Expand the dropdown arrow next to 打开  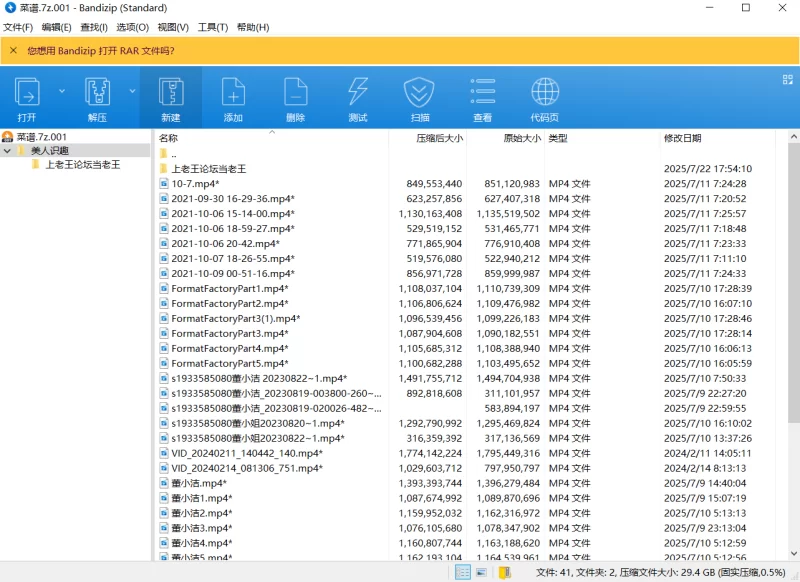[62, 91]
